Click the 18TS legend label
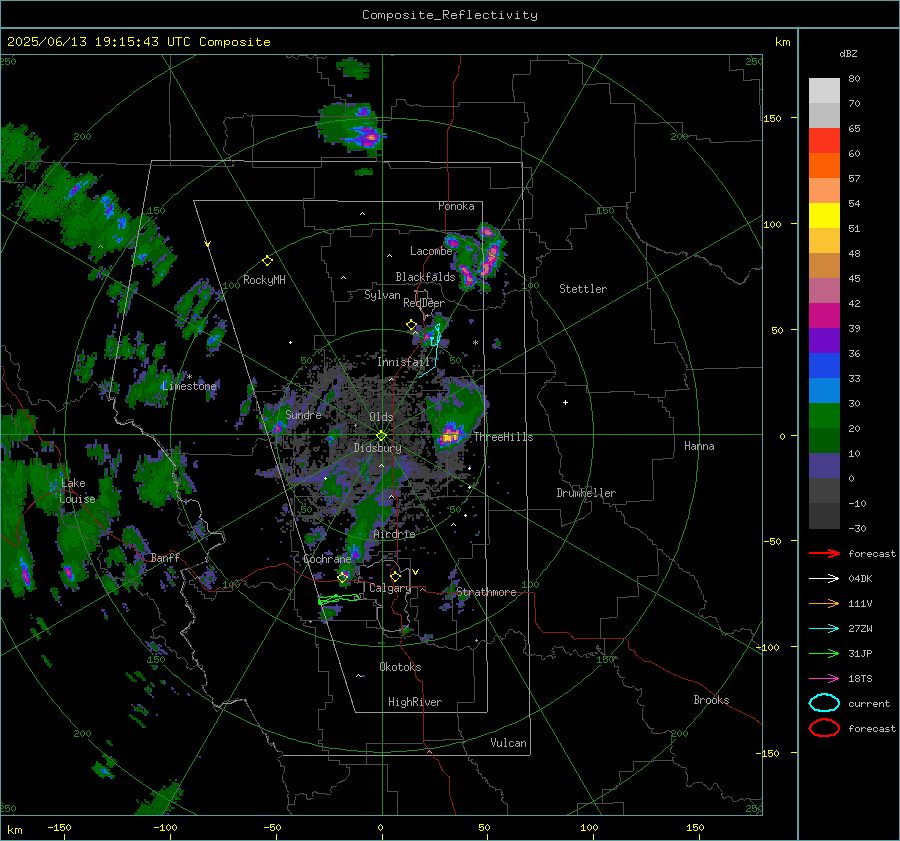 [x=860, y=679]
